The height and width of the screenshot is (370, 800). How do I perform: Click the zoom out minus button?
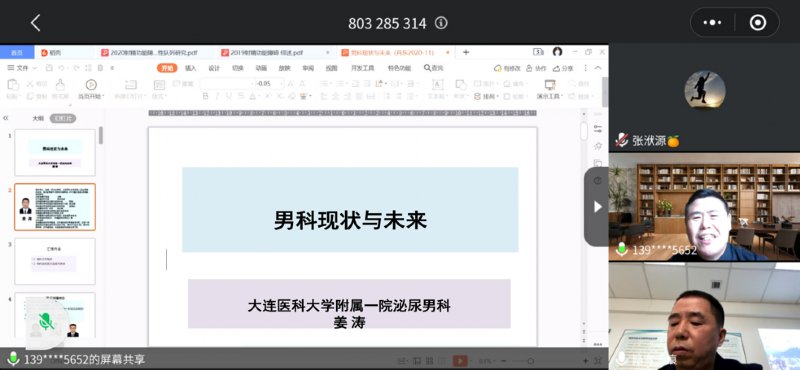(504, 361)
